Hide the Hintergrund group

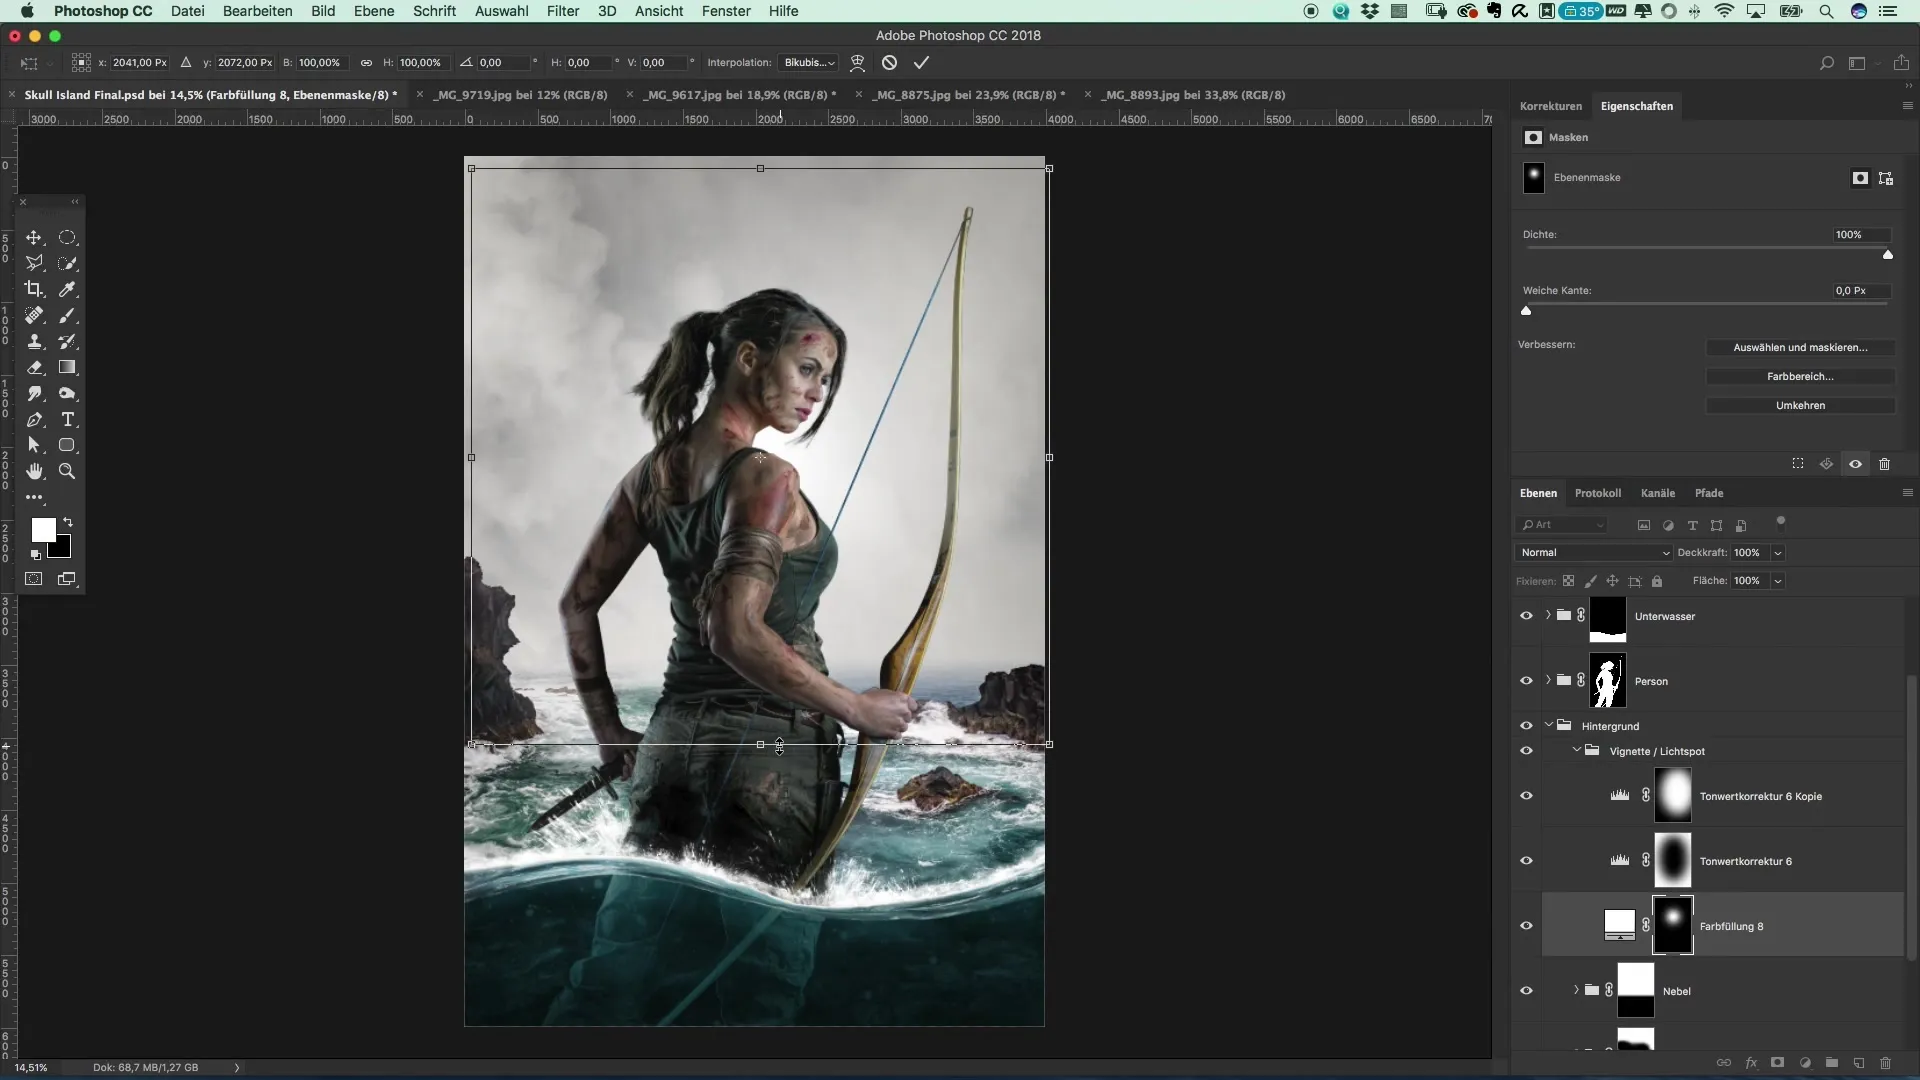click(1526, 726)
